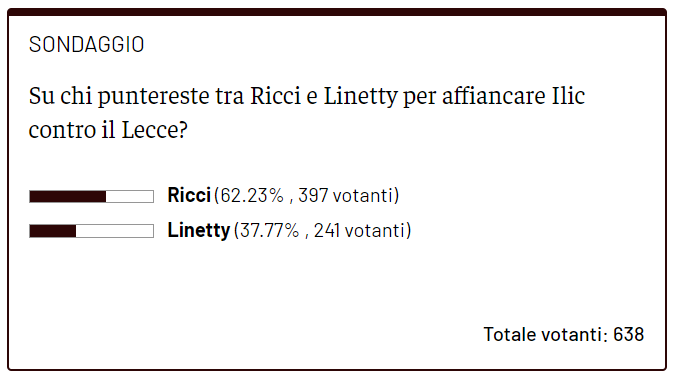Click the Ricci result progress bar
The height and width of the screenshot is (377, 675).
pos(91,196)
